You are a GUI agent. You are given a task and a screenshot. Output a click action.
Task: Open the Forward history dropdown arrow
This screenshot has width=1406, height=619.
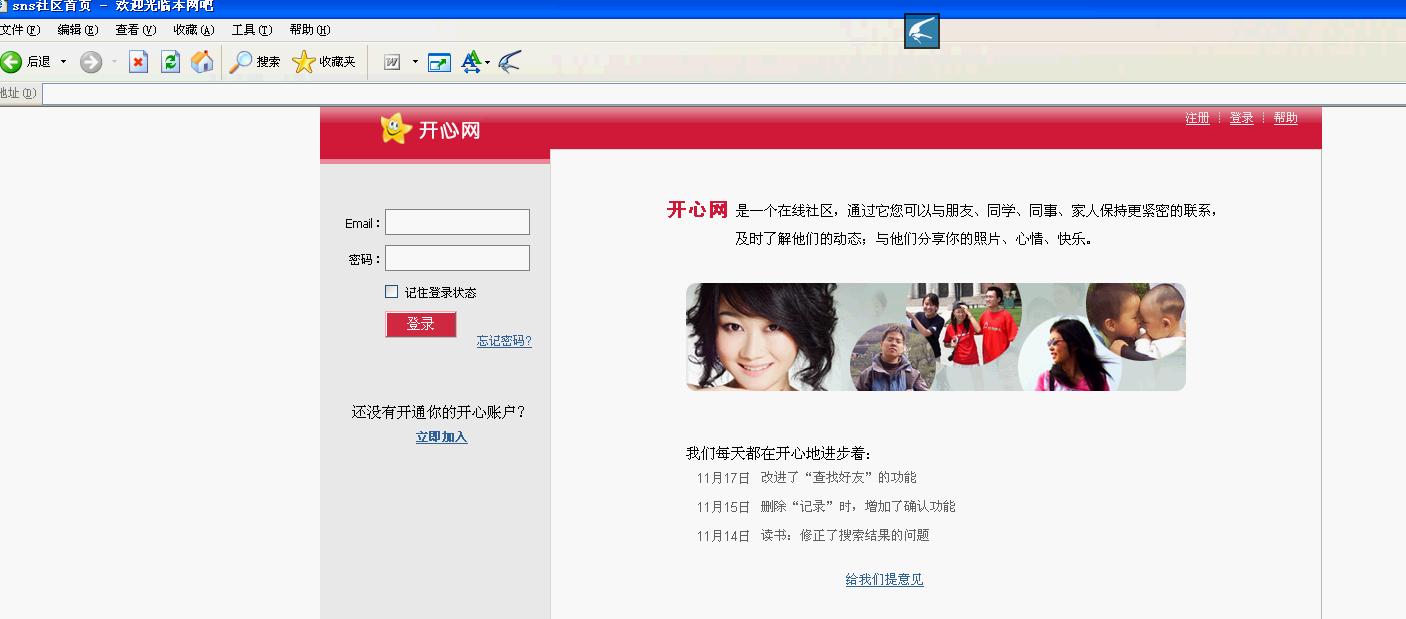tap(114, 62)
